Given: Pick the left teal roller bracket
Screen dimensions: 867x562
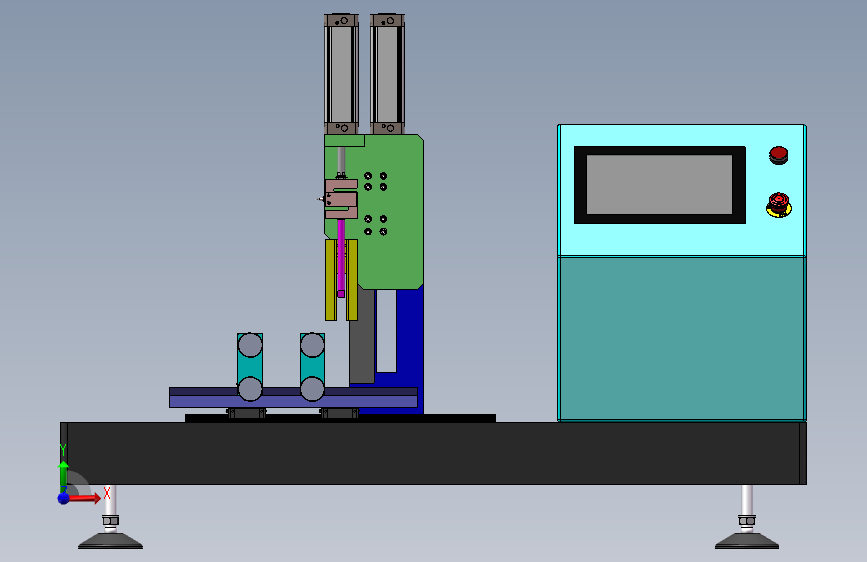Looking at the screenshot, I should pos(250,366).
